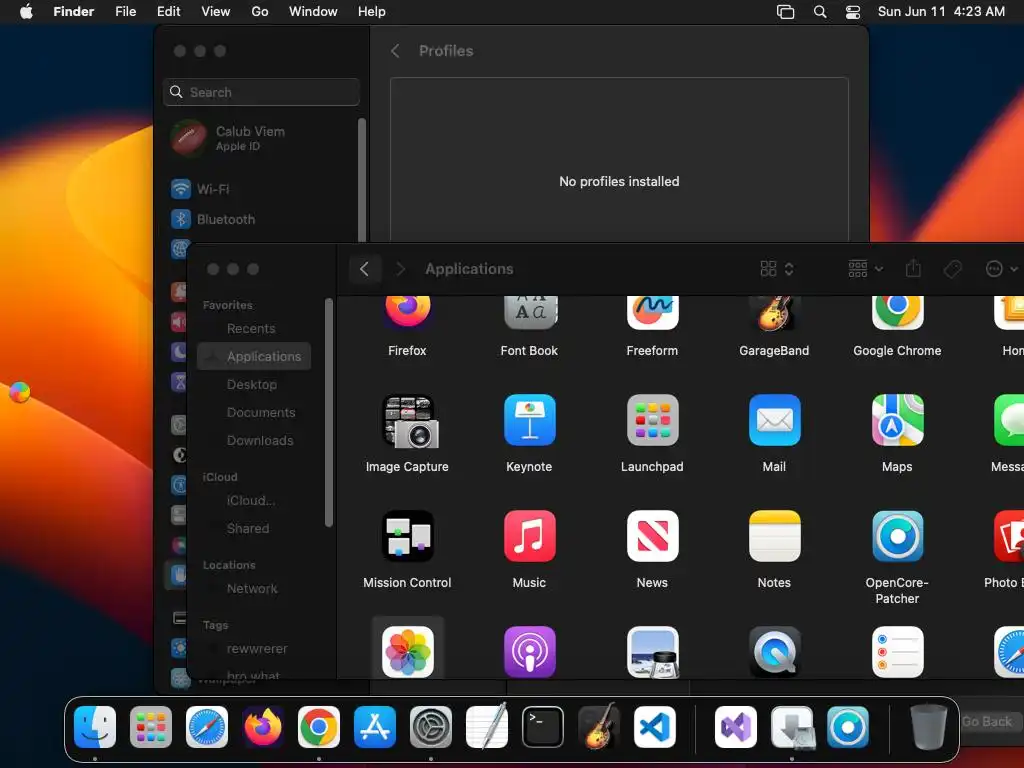Open the Window menu
Image resolution: width=1024 pixels, height=768 pixels.
point(313,11)
